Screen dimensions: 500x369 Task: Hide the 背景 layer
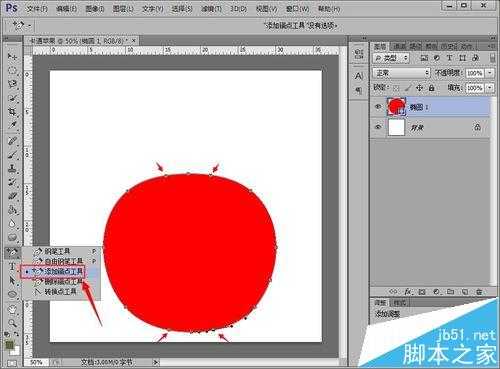click(378, 127)
